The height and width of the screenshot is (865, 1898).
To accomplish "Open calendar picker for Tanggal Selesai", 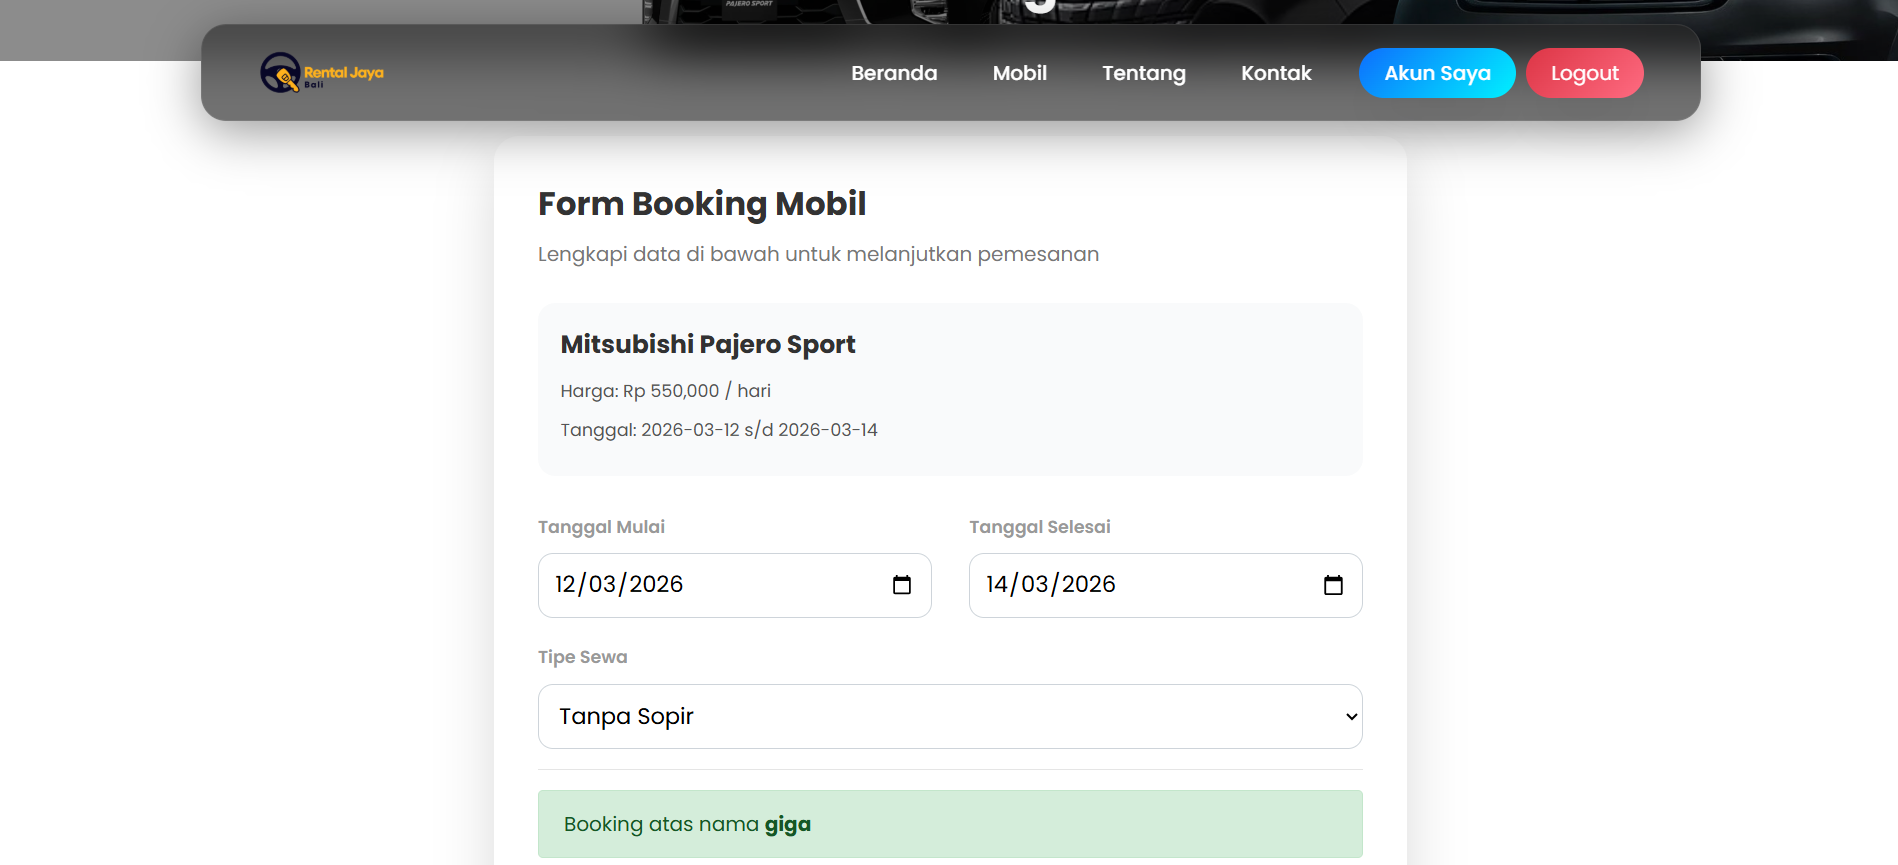I will pyautogui.click(x=1332, y=585).
